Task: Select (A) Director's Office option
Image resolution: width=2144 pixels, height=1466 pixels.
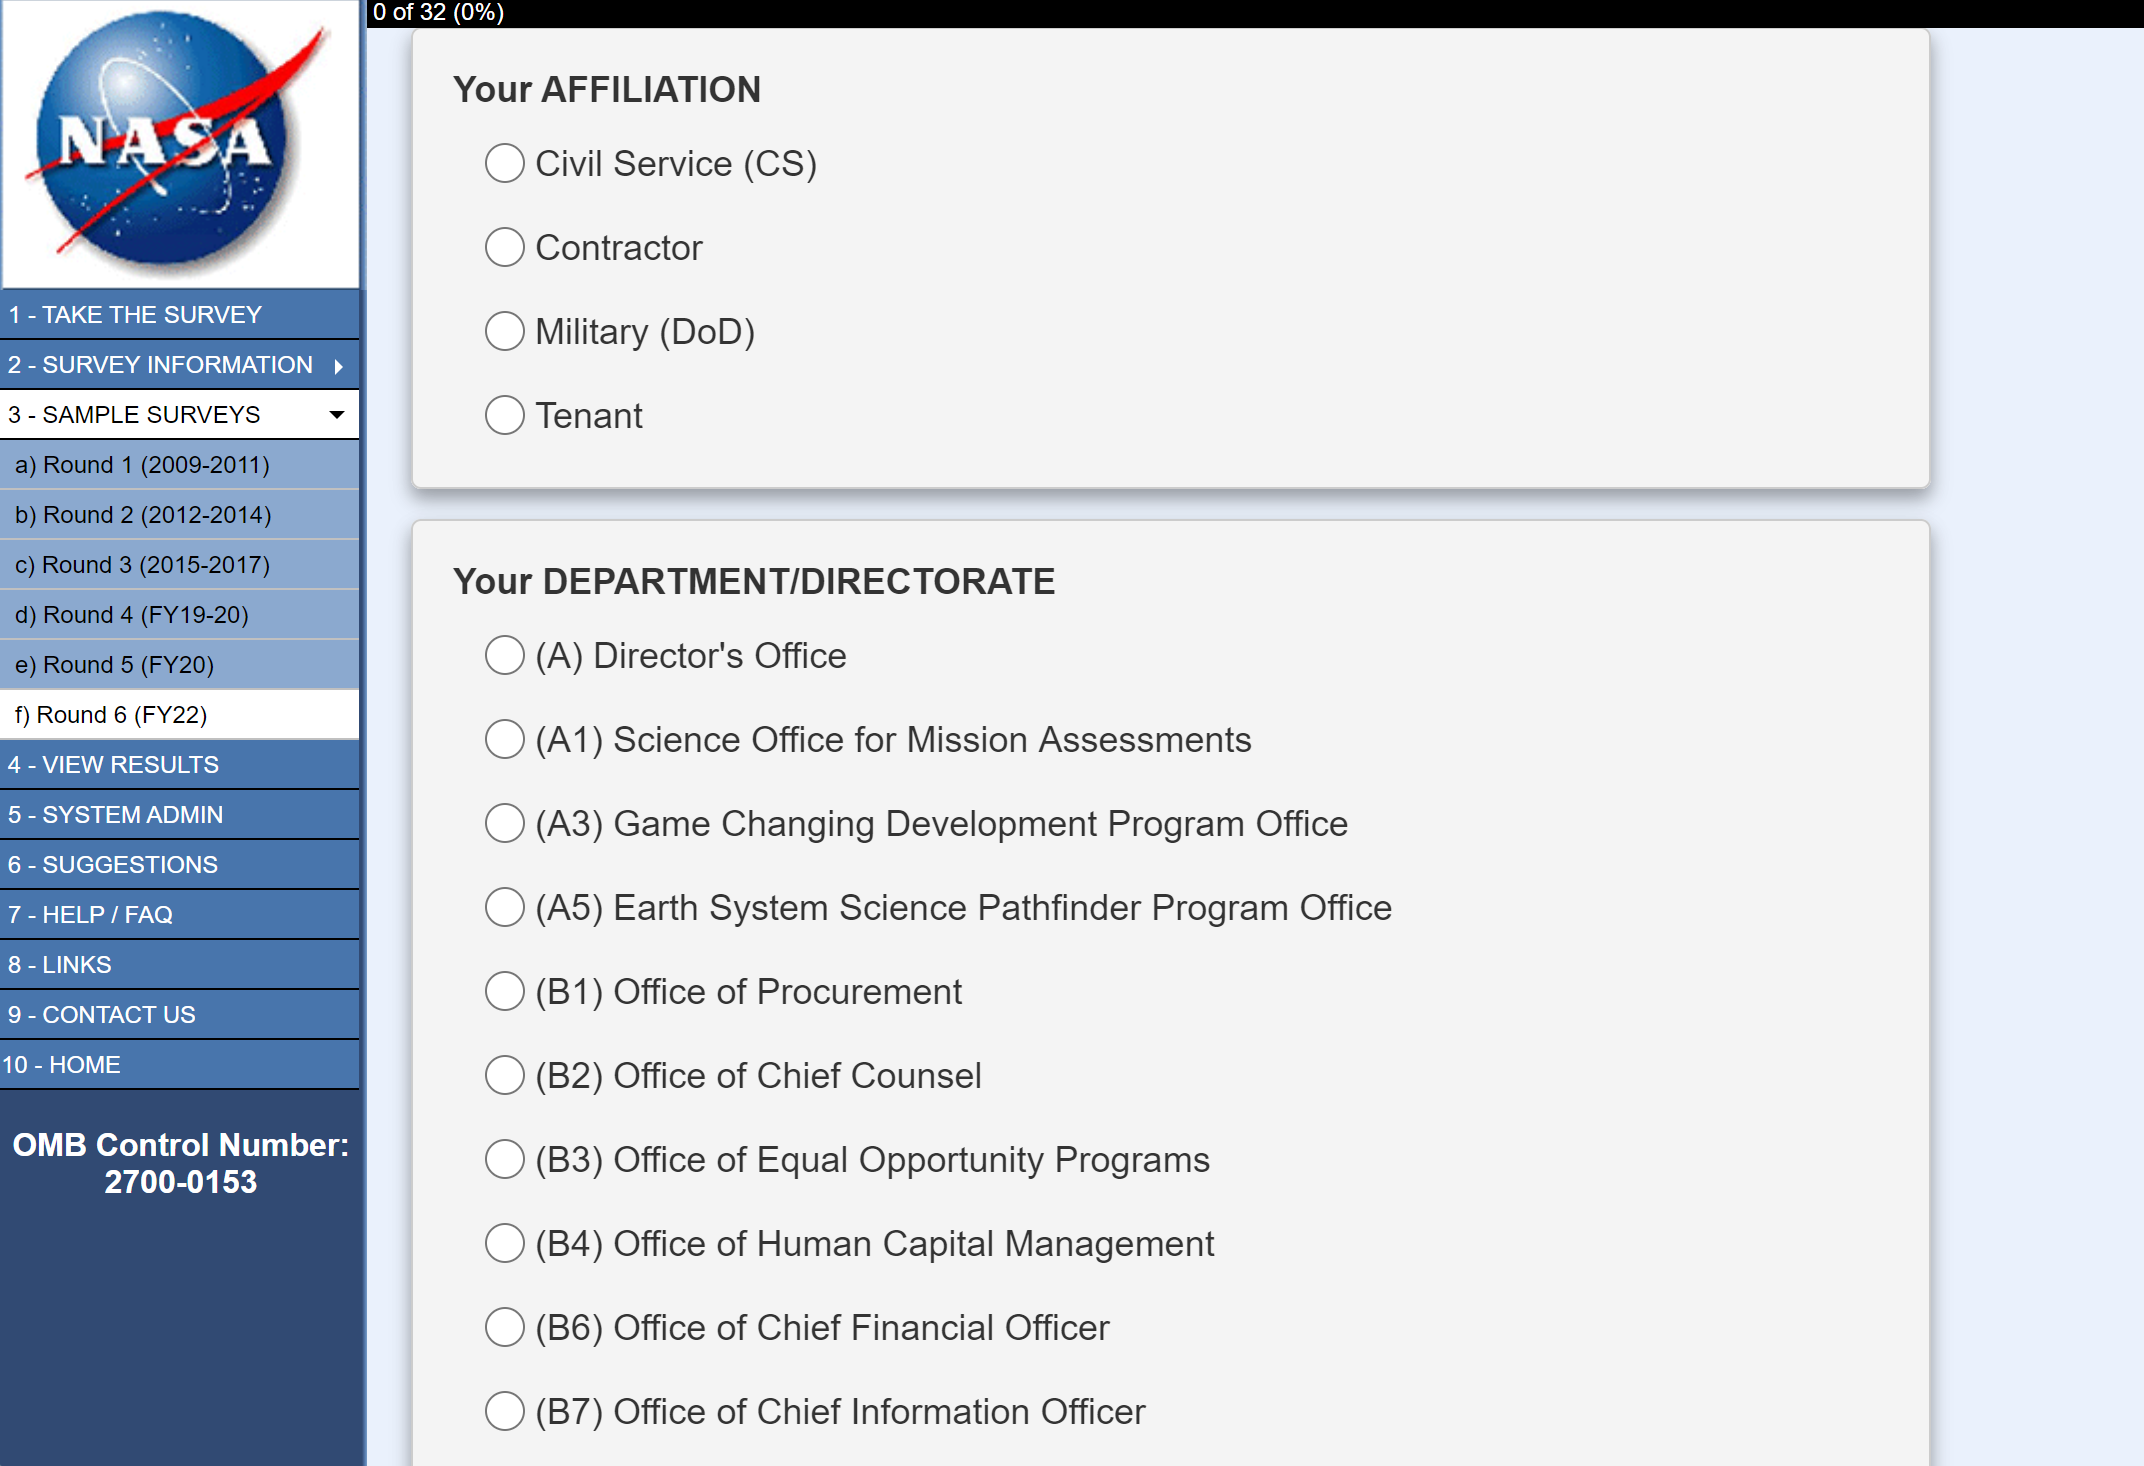Action: coord(504,656)
